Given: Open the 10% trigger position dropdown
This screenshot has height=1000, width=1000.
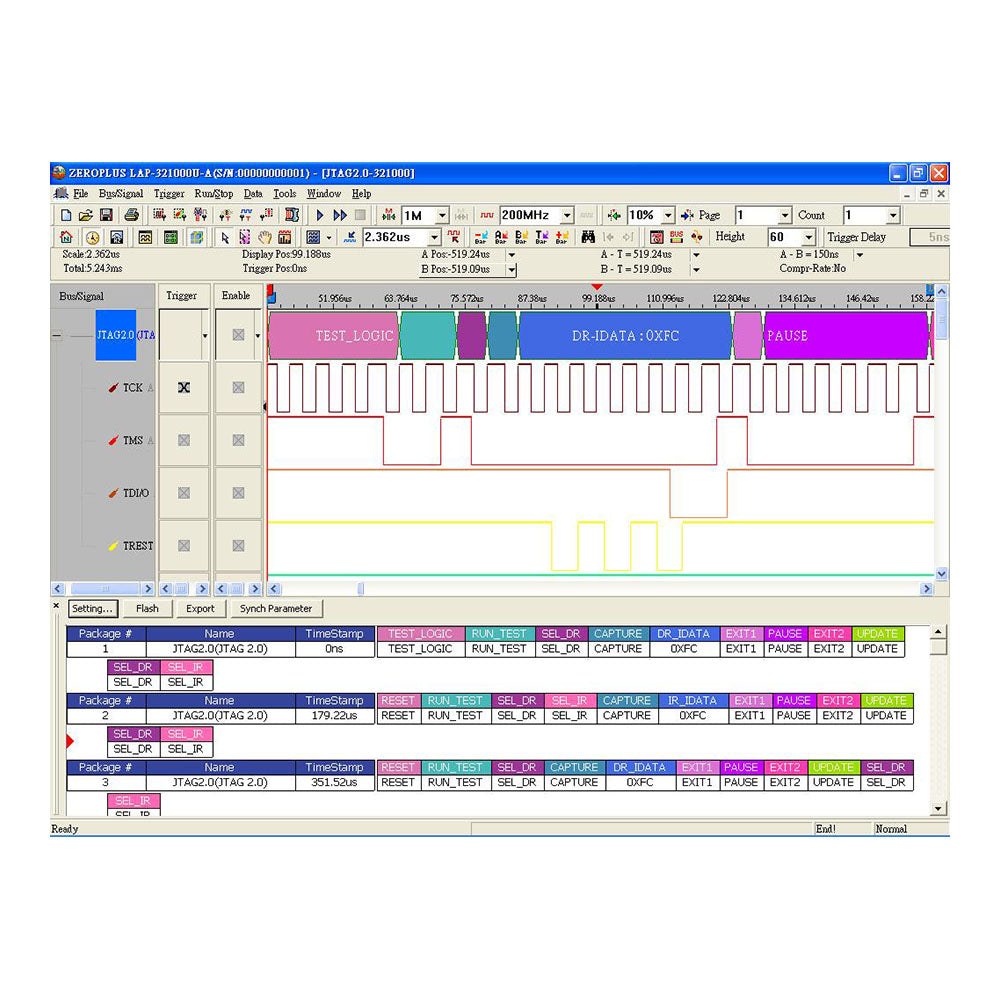Looking at the screenshot, I should pos(668,216).
